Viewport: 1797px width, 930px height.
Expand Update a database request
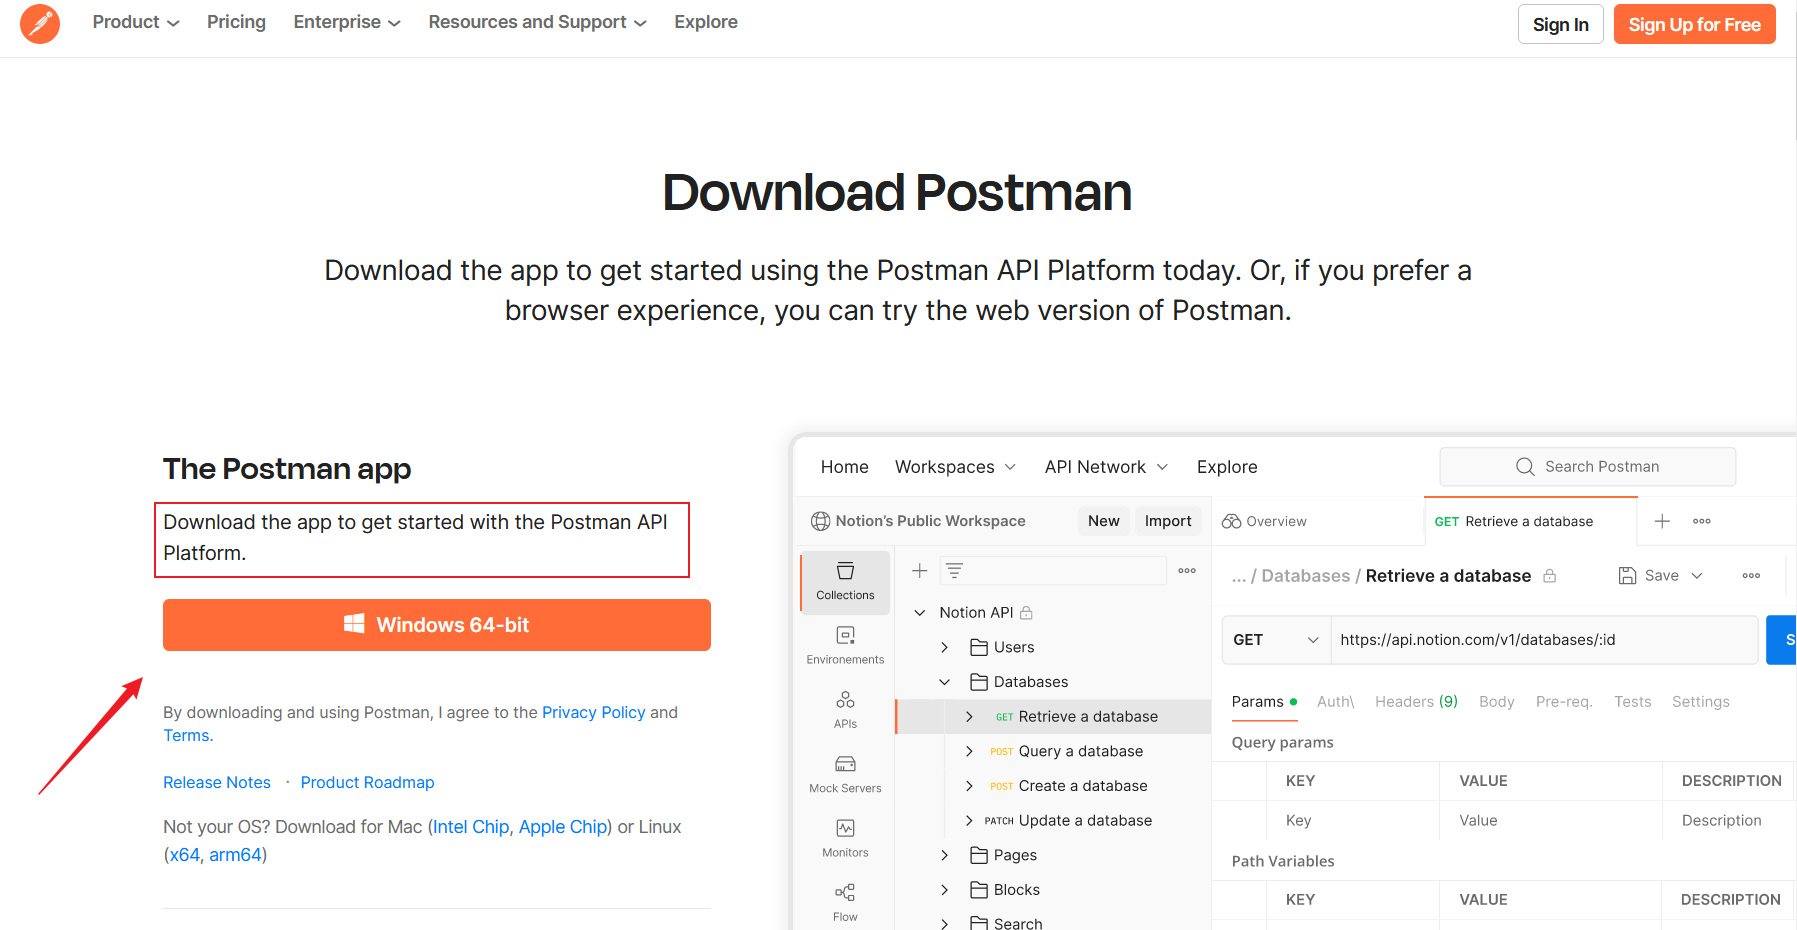pyautogui.click(x=969, y=821)
